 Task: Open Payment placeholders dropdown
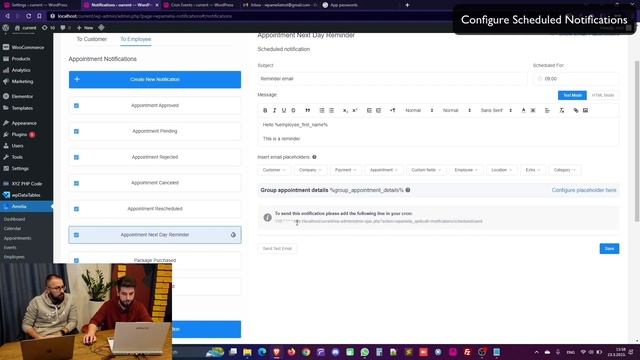click(x=346, y=170)
